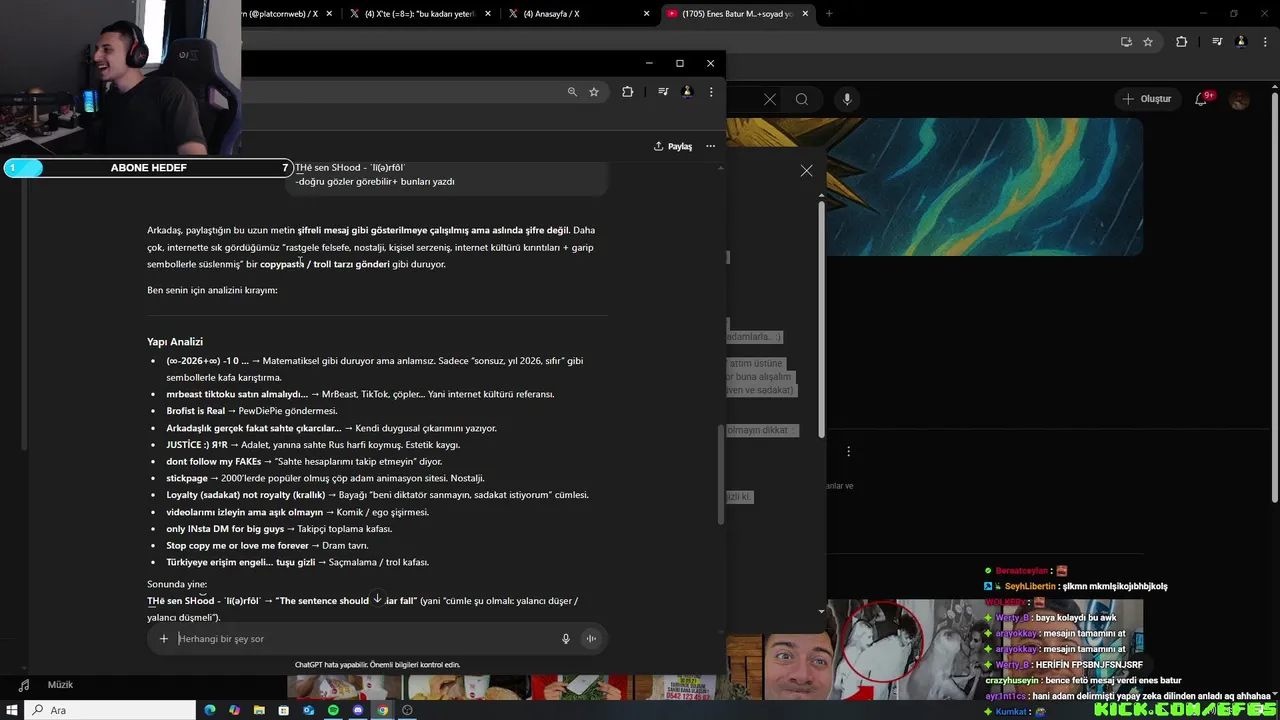Click the 'Ara' taskbar search box
The height and width of the screenshot is (720, 1280).
click(110, 710)
